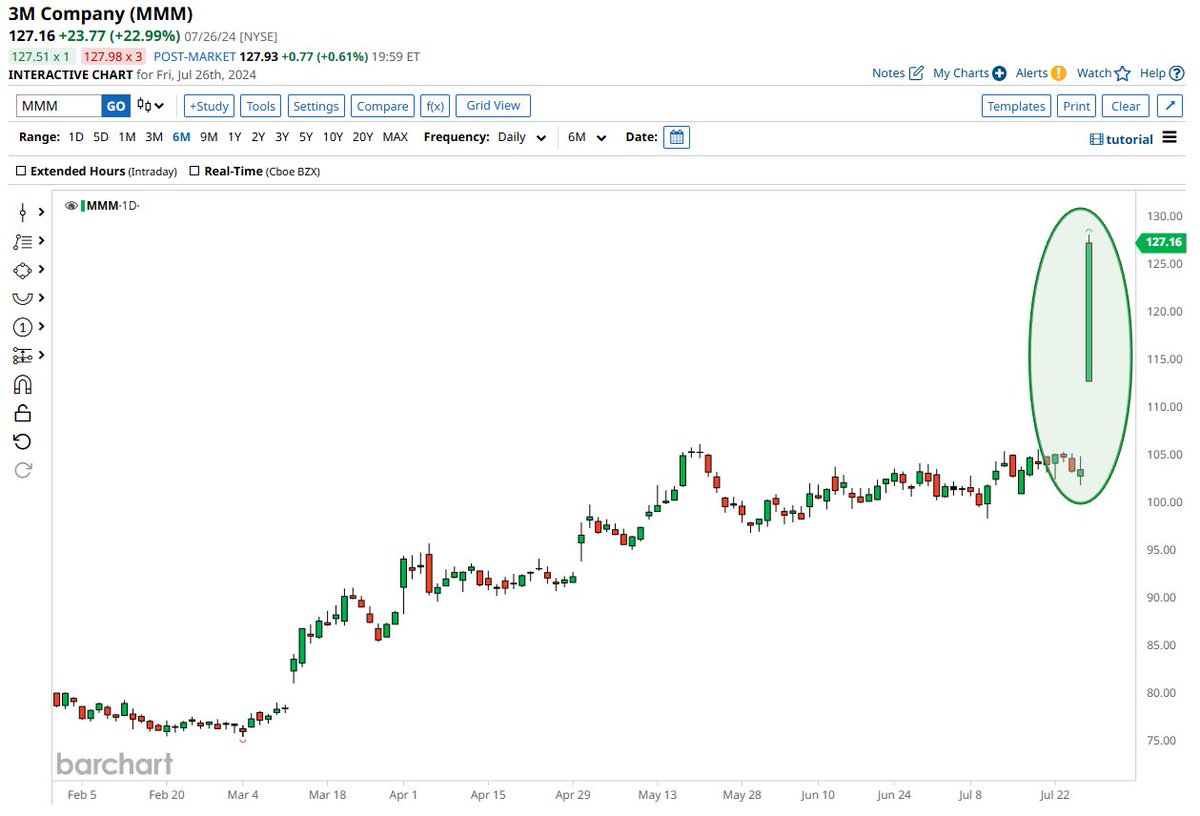Open the Notes edit icon
This screenshot has height=816, width=1200.
coord(916,73)
